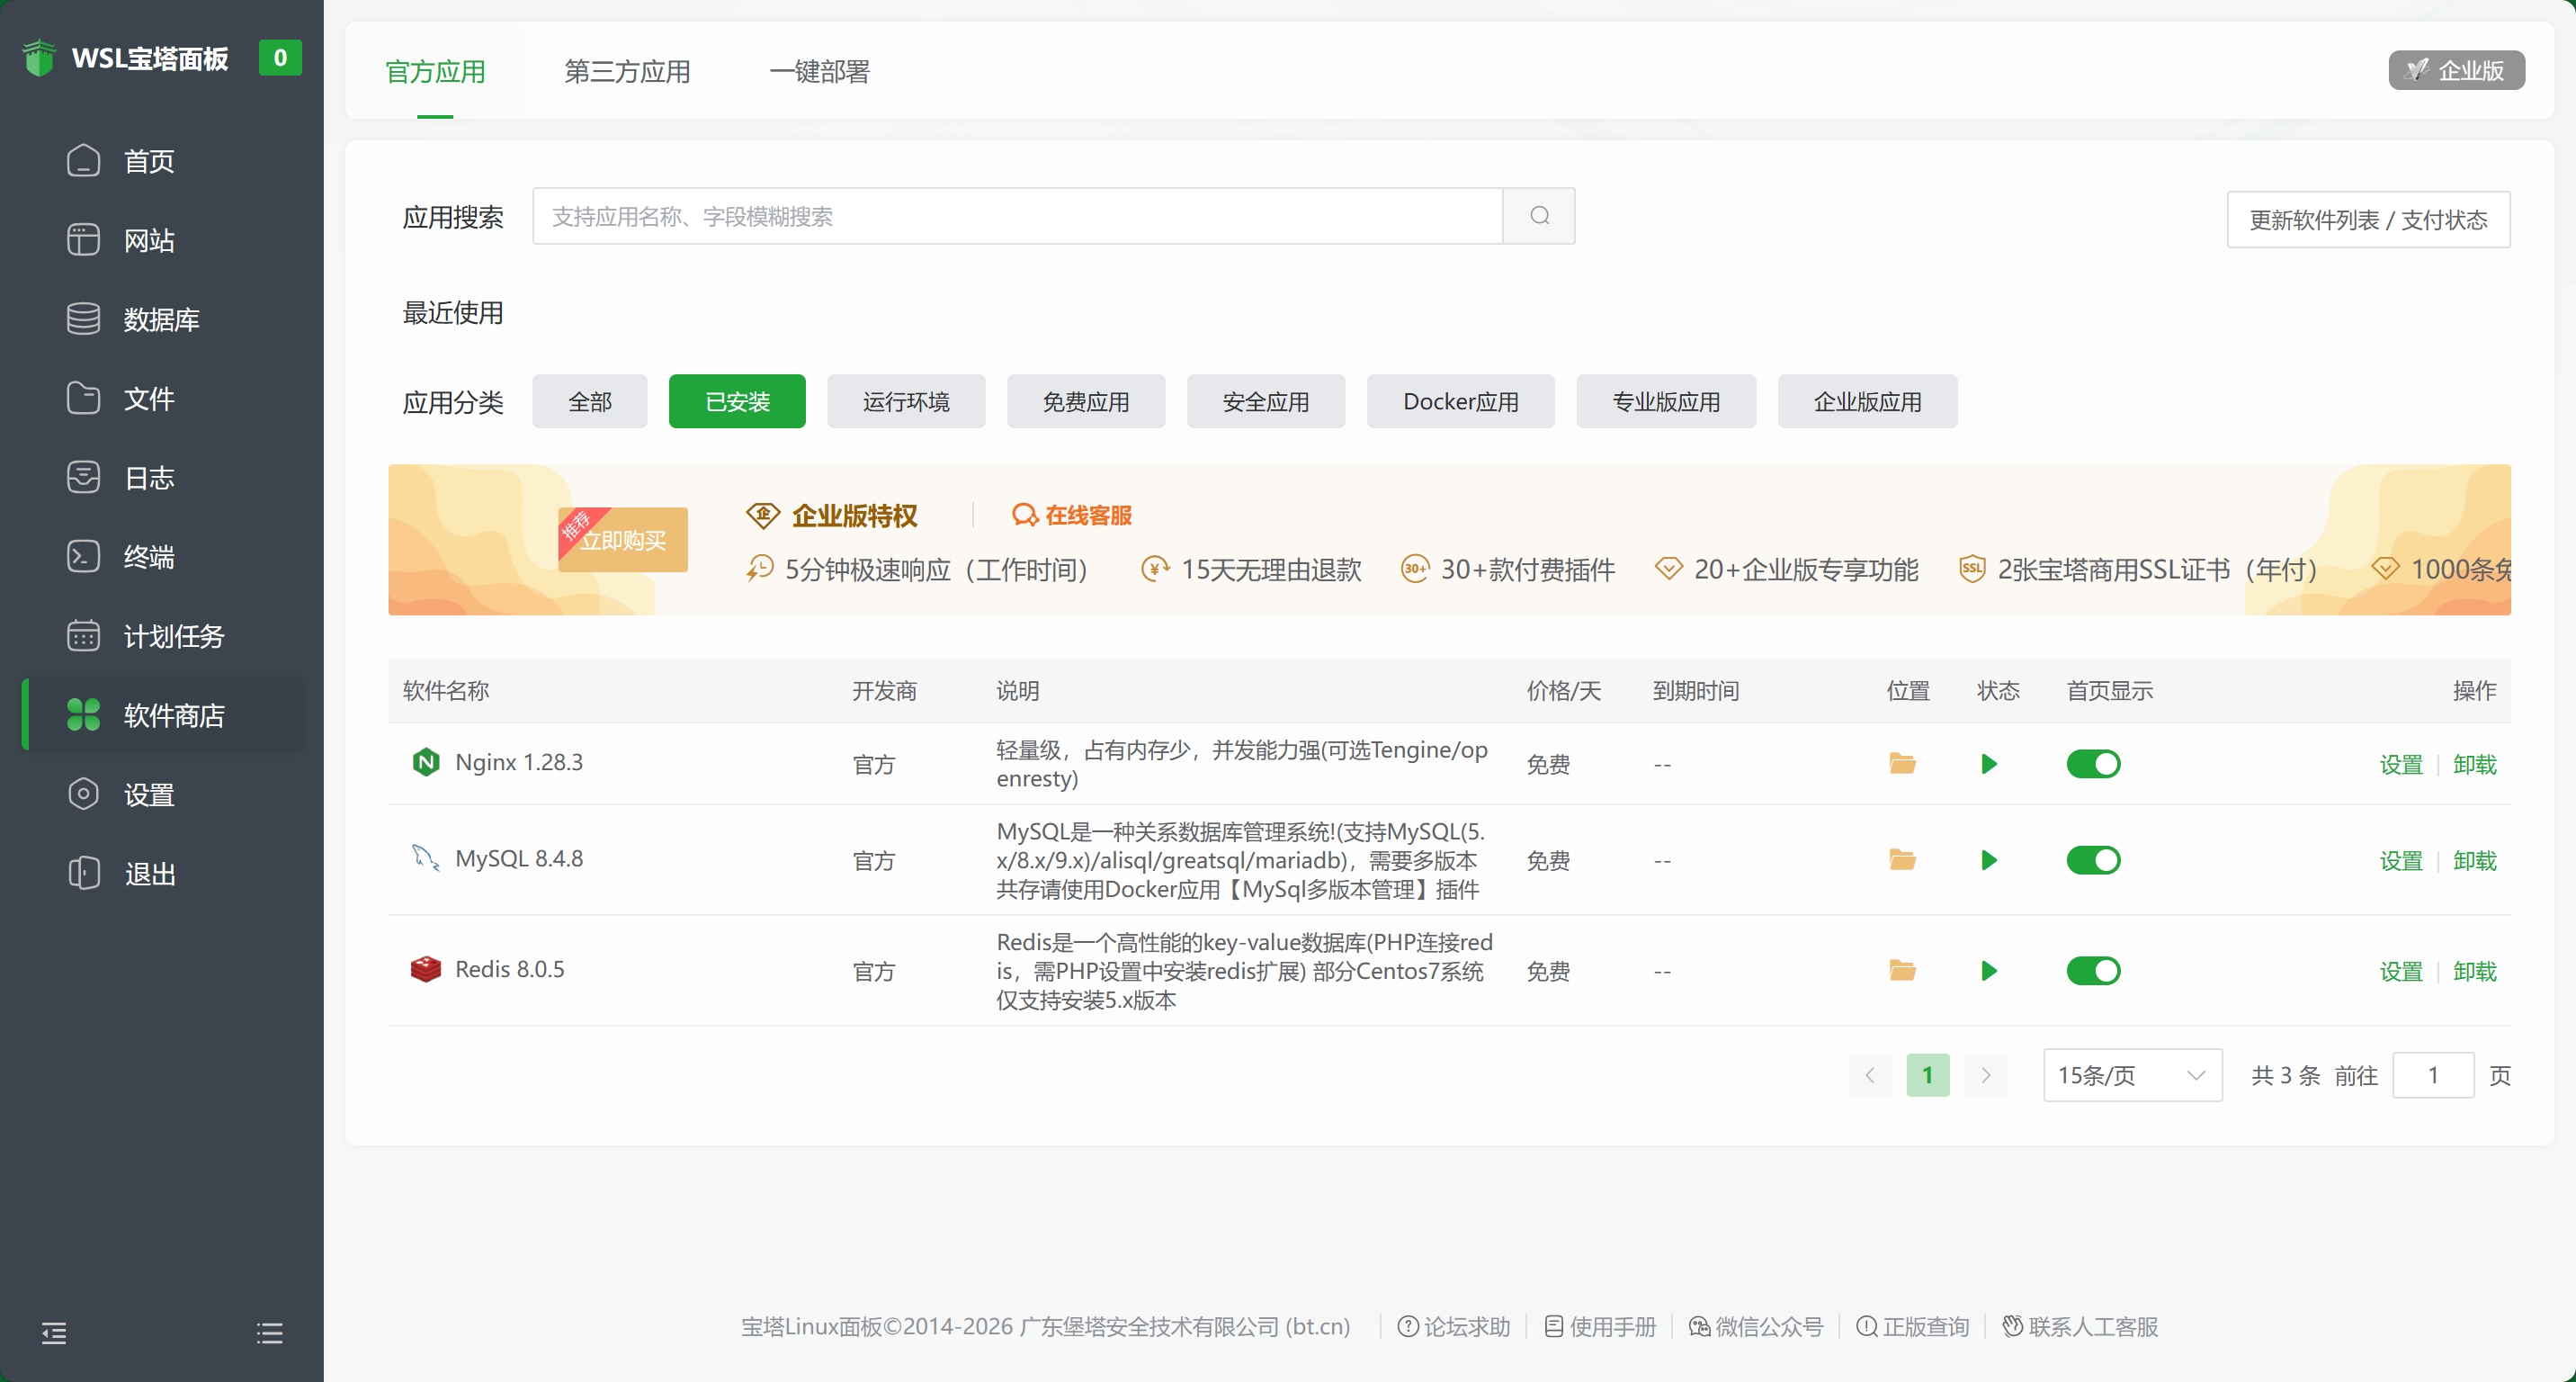Open 设置 for Nginx
Viewport: 2576px width, 1382px height.
(x=2401, y=764)
